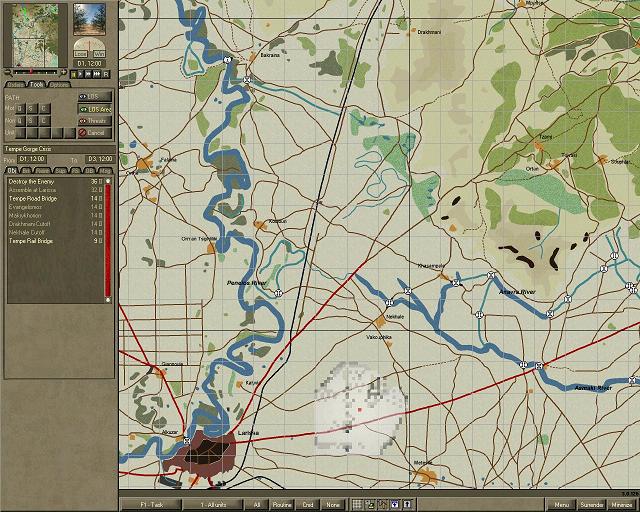
Task: Click the All button in bottom bar
Action: click(x=257, y=505)
